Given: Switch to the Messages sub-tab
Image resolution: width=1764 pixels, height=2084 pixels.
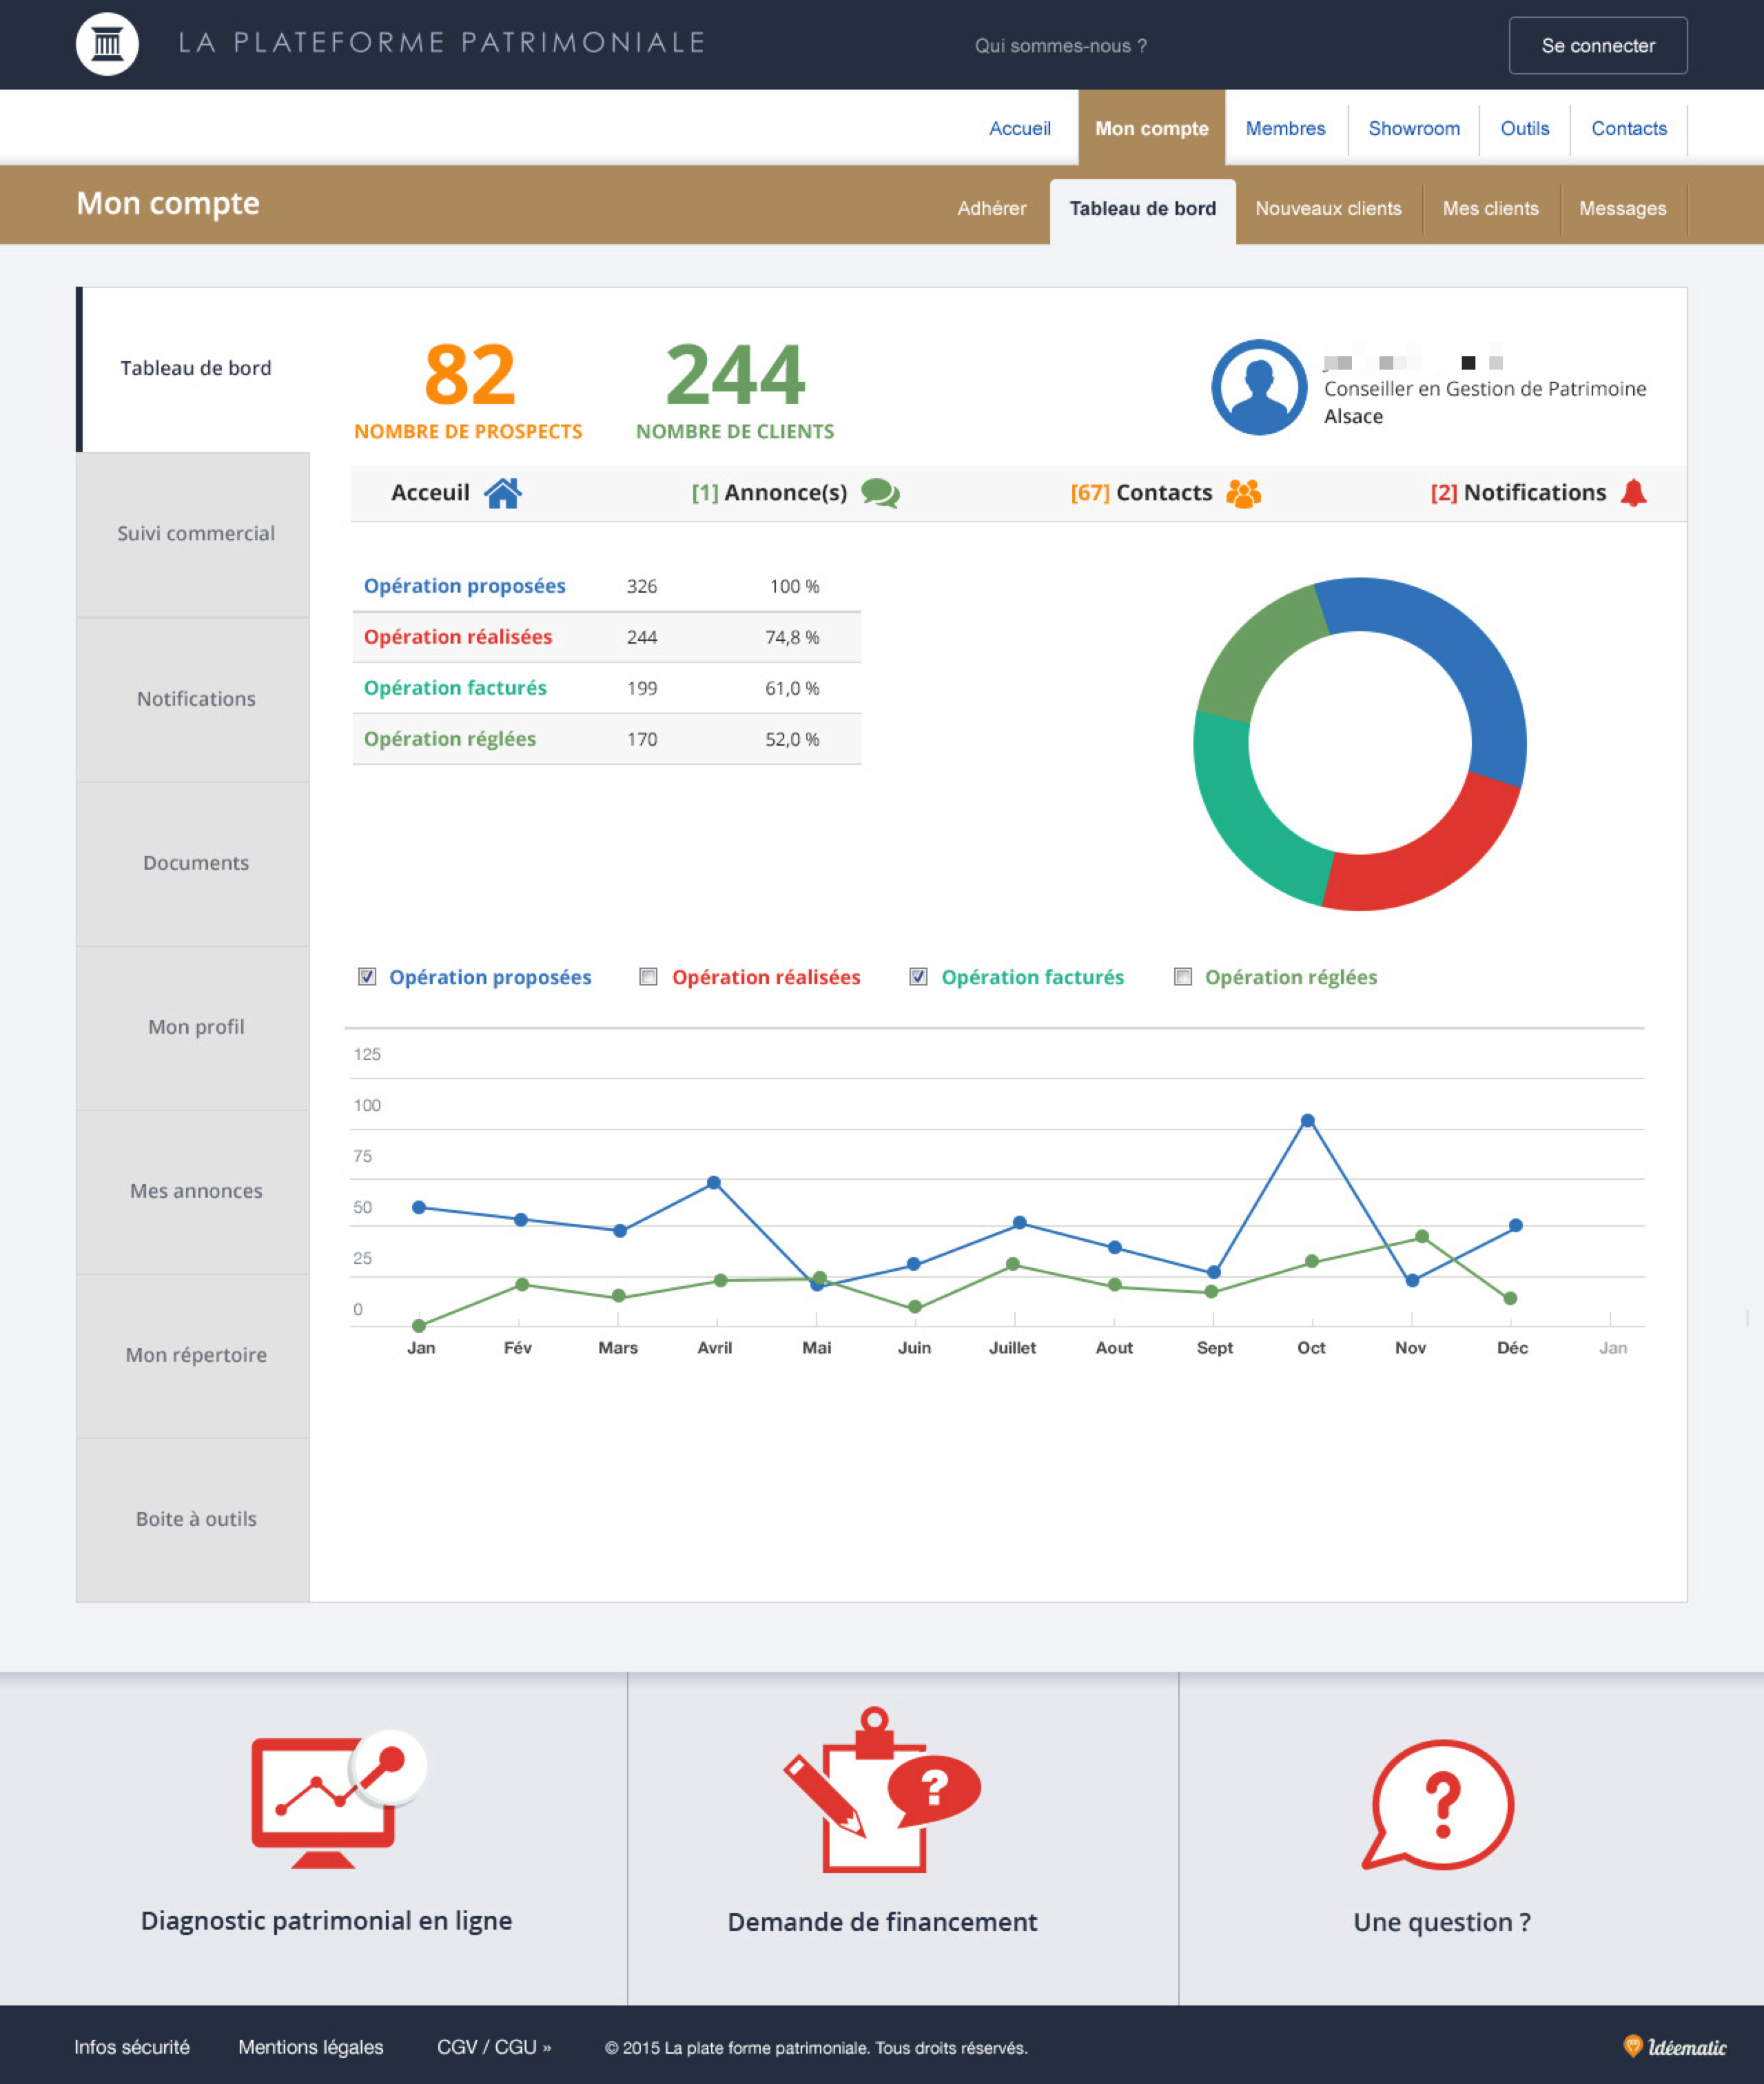Looking at the screenshot, I should point(1622,208).
